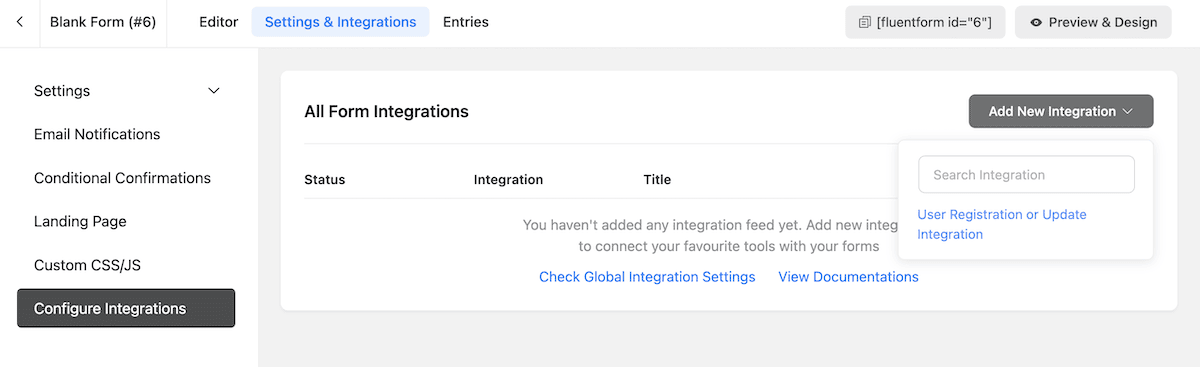
Task: Open the Add New Integration dropdown
Action: click(x=1061, y=111)
